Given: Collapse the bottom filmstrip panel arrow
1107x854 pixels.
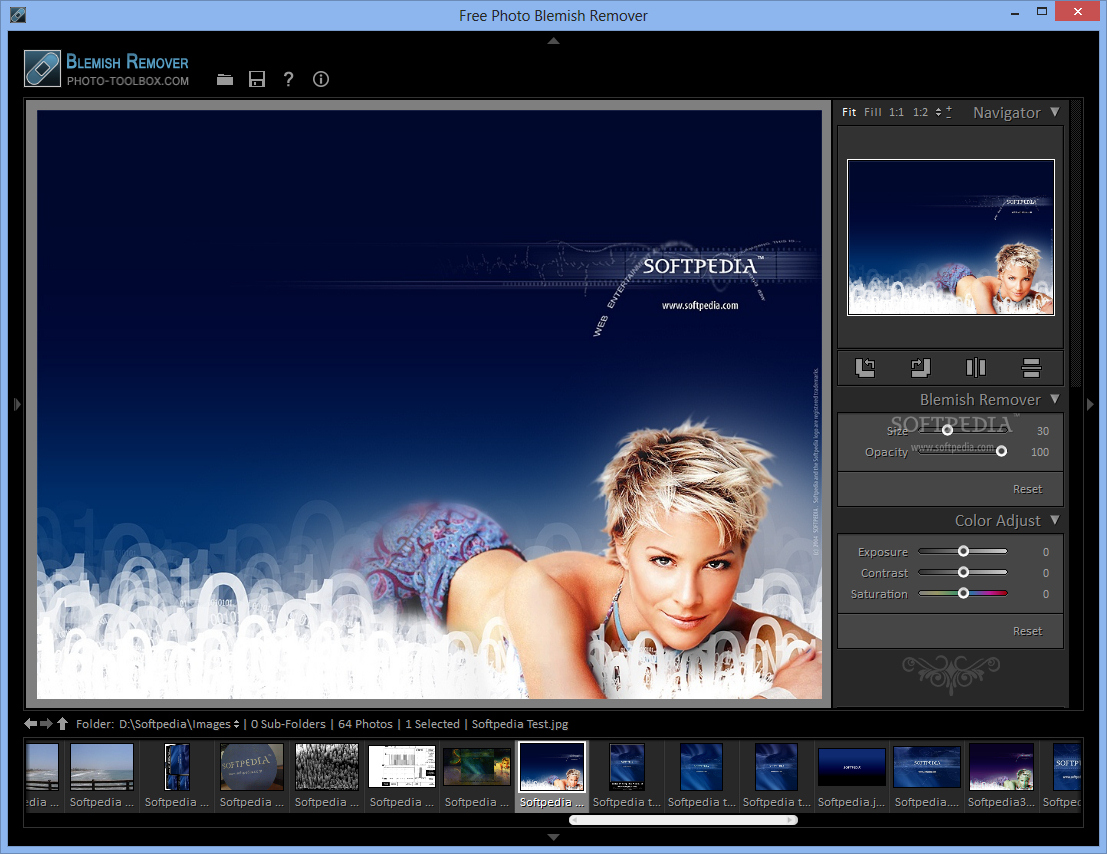Looking at the screenshot, I should (554, 837).
